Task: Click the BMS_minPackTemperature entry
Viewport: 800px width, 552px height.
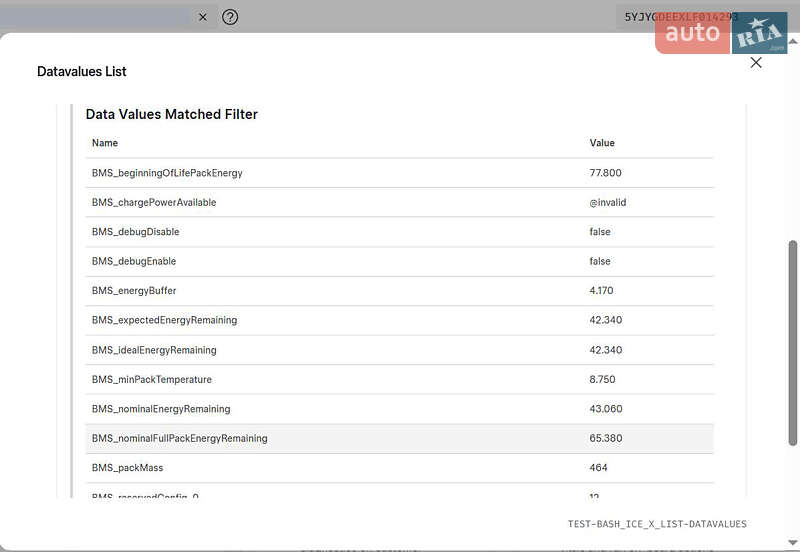Action: tap(152, 380)
